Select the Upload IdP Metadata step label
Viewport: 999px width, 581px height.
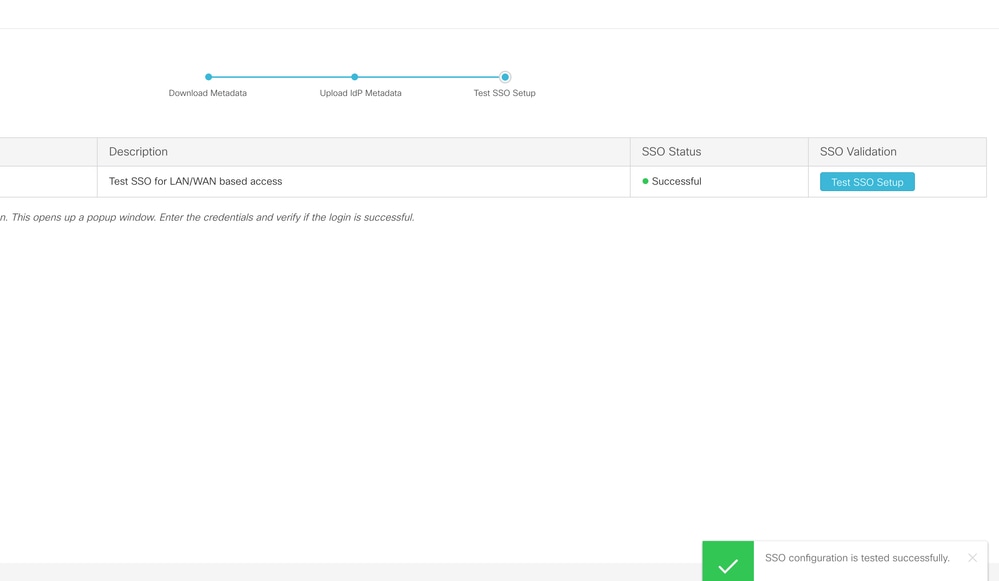(360, 92)
